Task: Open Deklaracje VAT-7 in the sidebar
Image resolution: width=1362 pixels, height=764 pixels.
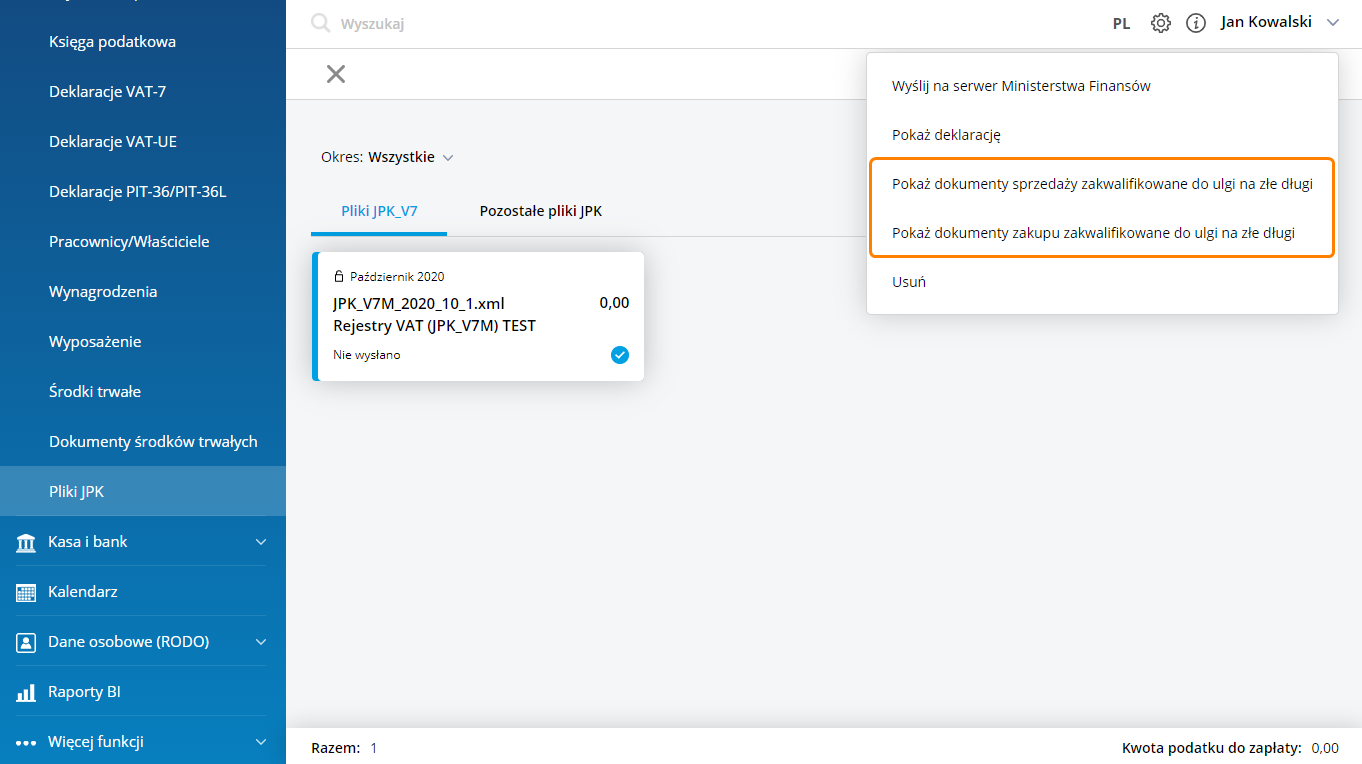Action: tap(107, 92)
